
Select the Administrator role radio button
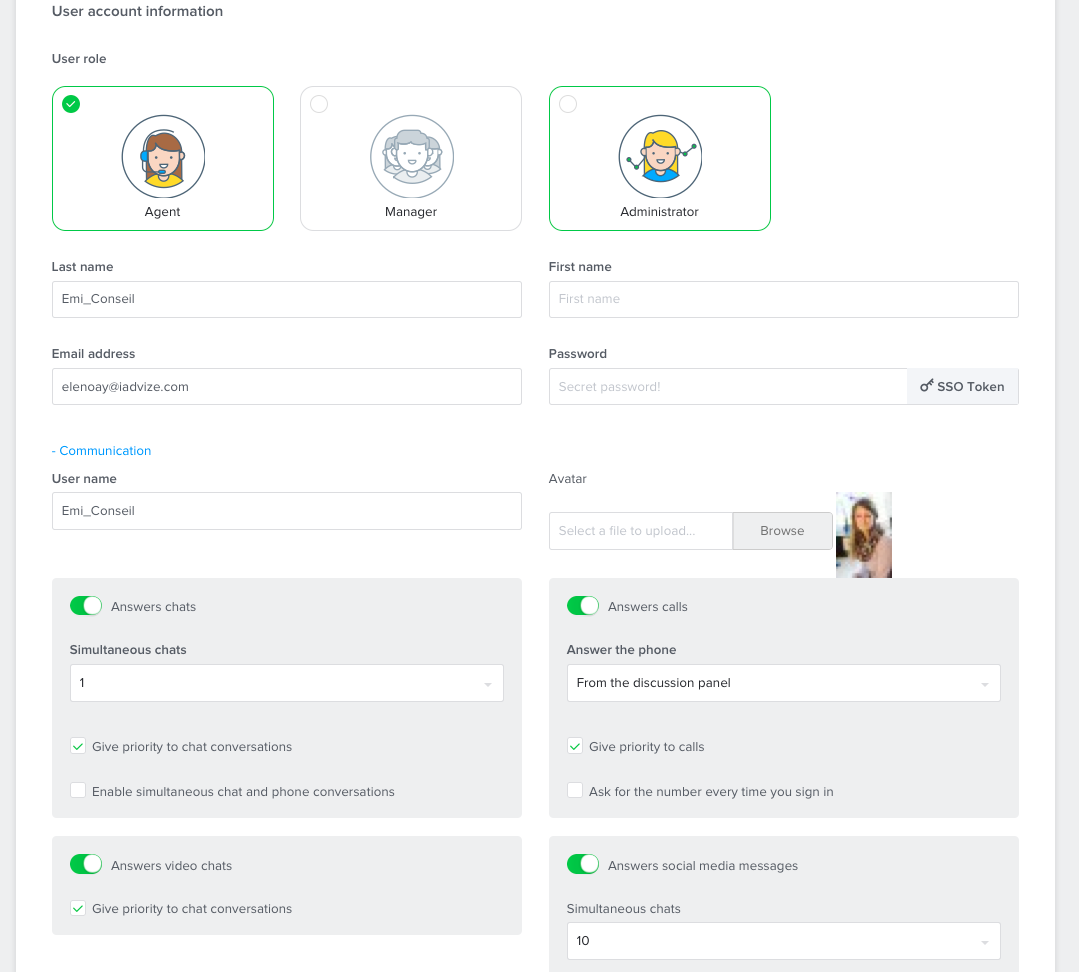(x=568, y=104)
